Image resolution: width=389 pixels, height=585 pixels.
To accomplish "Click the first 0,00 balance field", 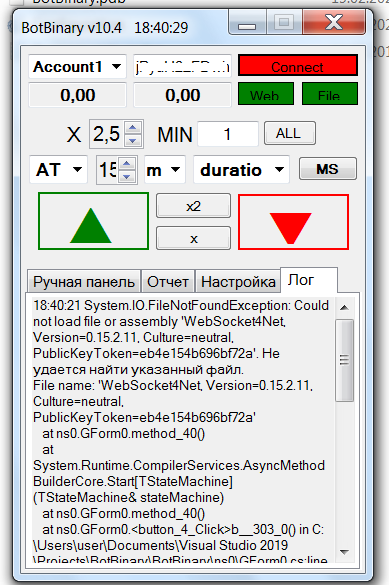I will coord(78,95).
